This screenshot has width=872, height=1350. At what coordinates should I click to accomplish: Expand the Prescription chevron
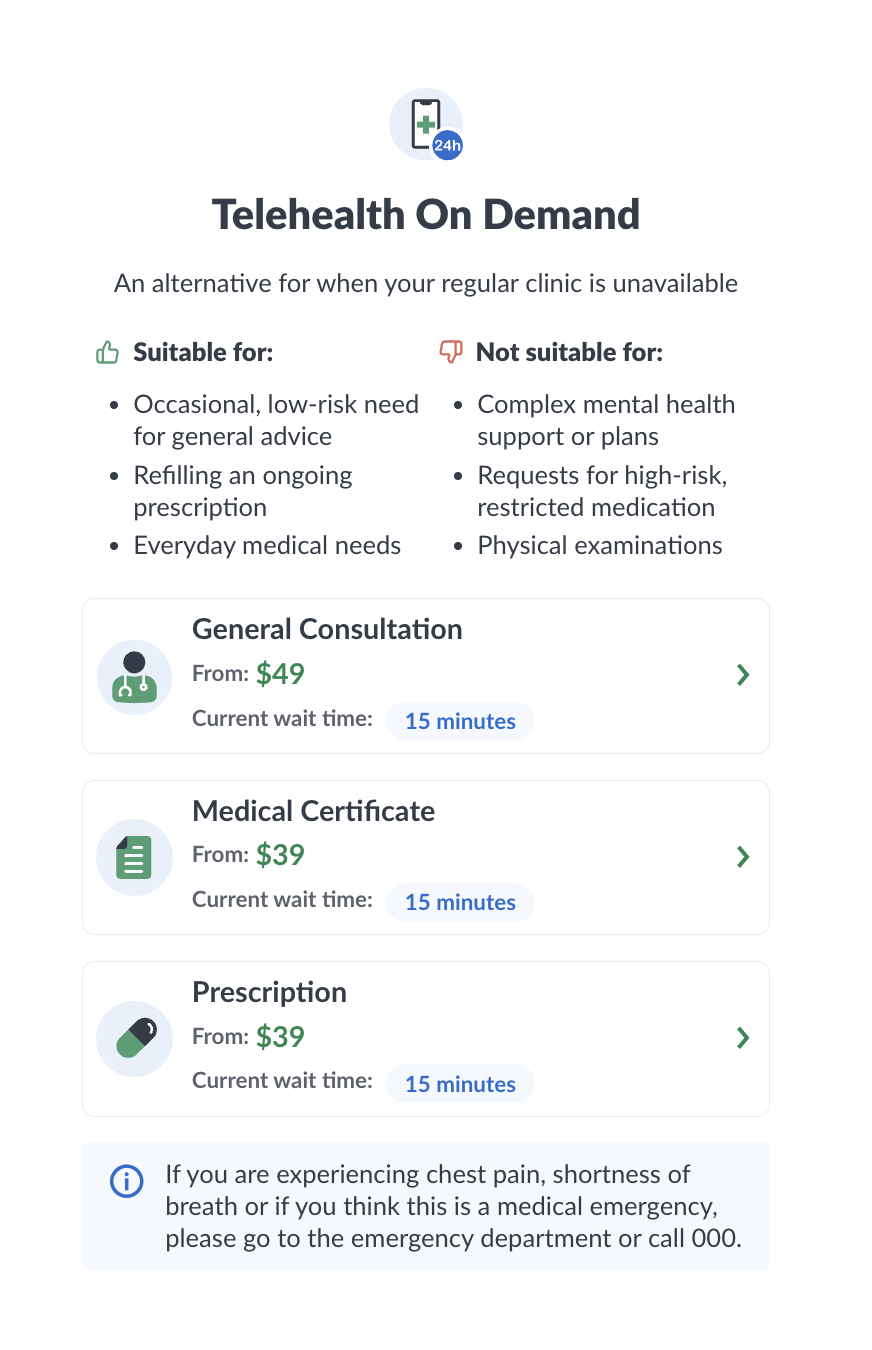[743, 1038]
